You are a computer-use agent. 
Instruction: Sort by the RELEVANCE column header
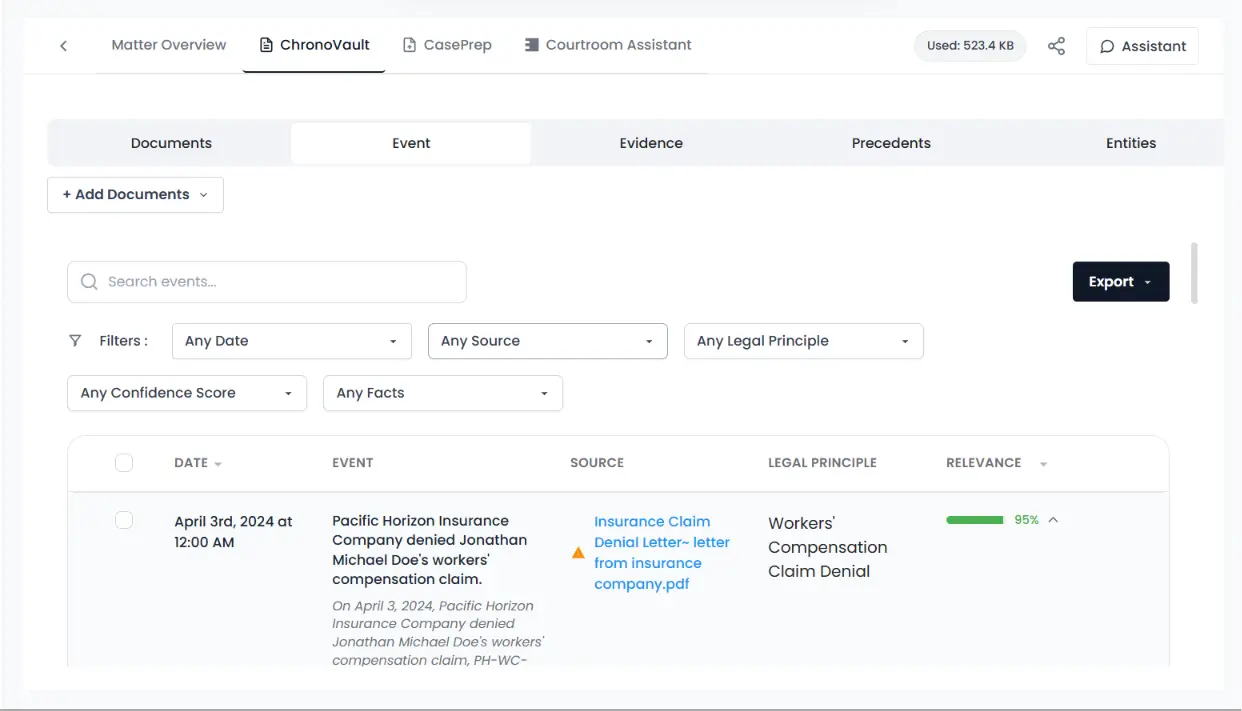[997, 463]
